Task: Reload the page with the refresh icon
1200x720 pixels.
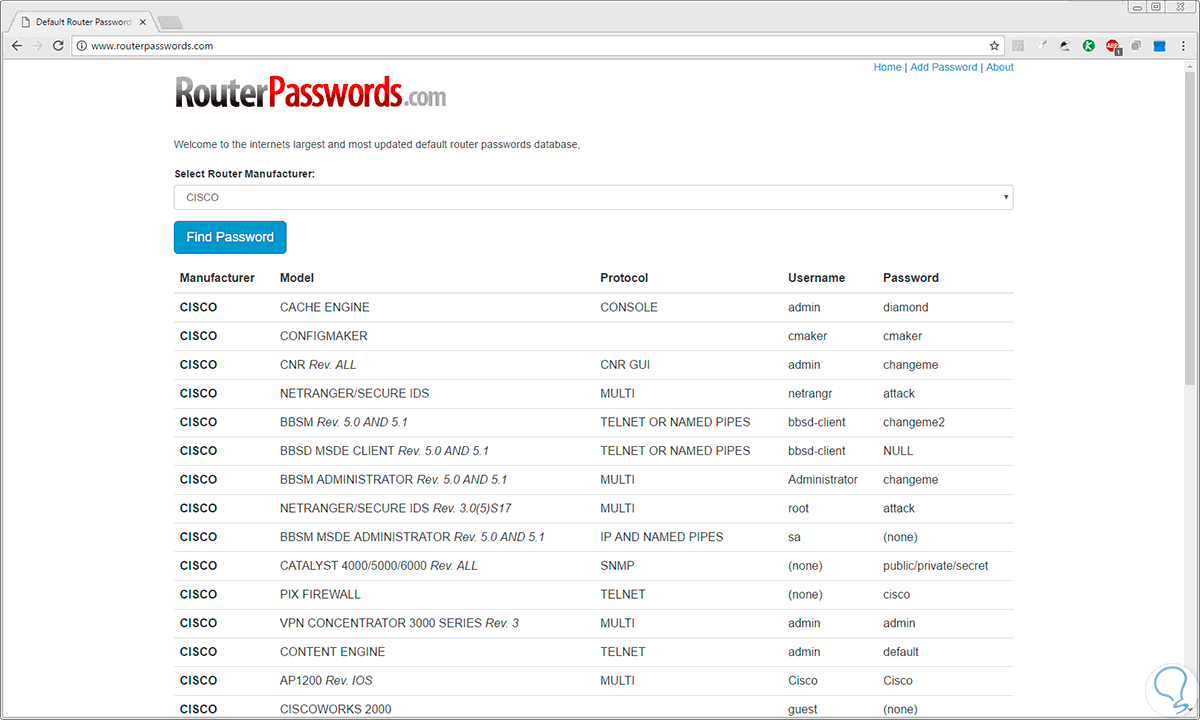Action: (58, 46)
